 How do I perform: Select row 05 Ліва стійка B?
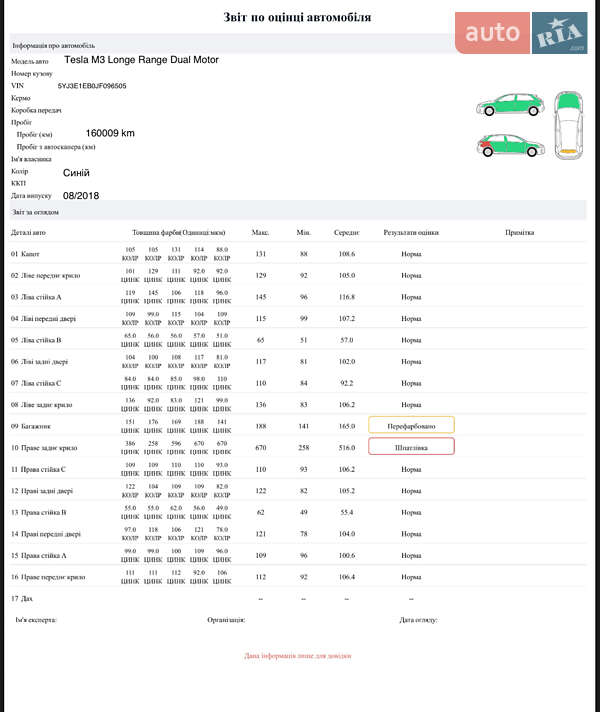298,340
